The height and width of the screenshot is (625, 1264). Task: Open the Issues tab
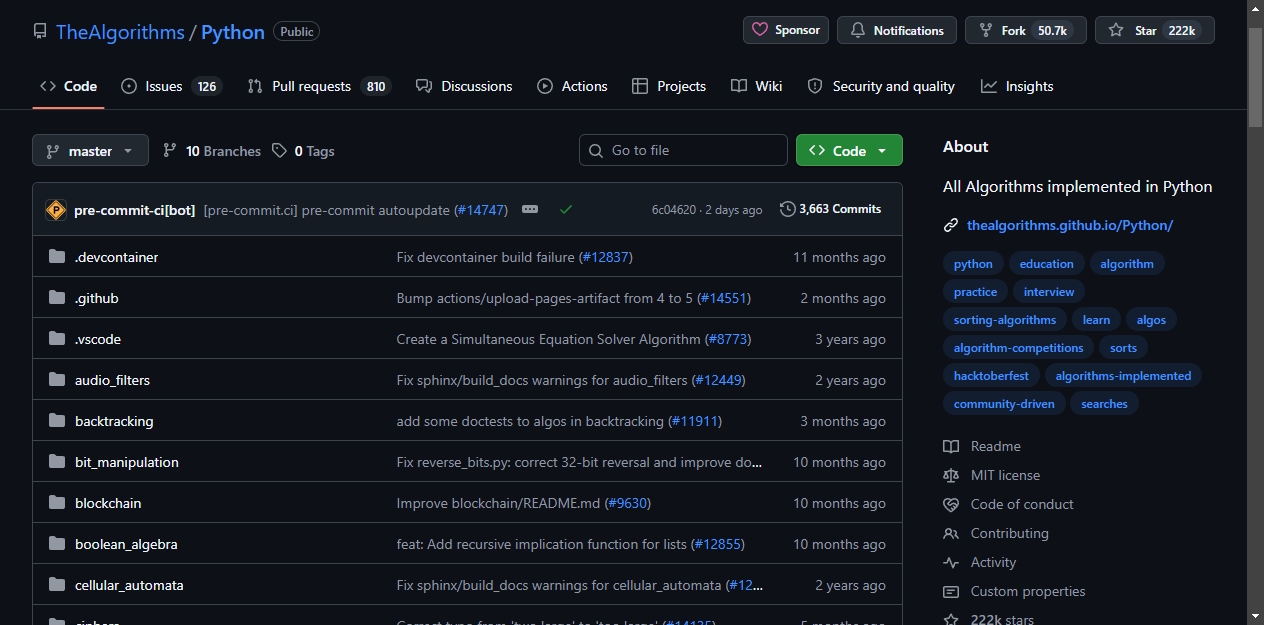(x=170, y=86)
